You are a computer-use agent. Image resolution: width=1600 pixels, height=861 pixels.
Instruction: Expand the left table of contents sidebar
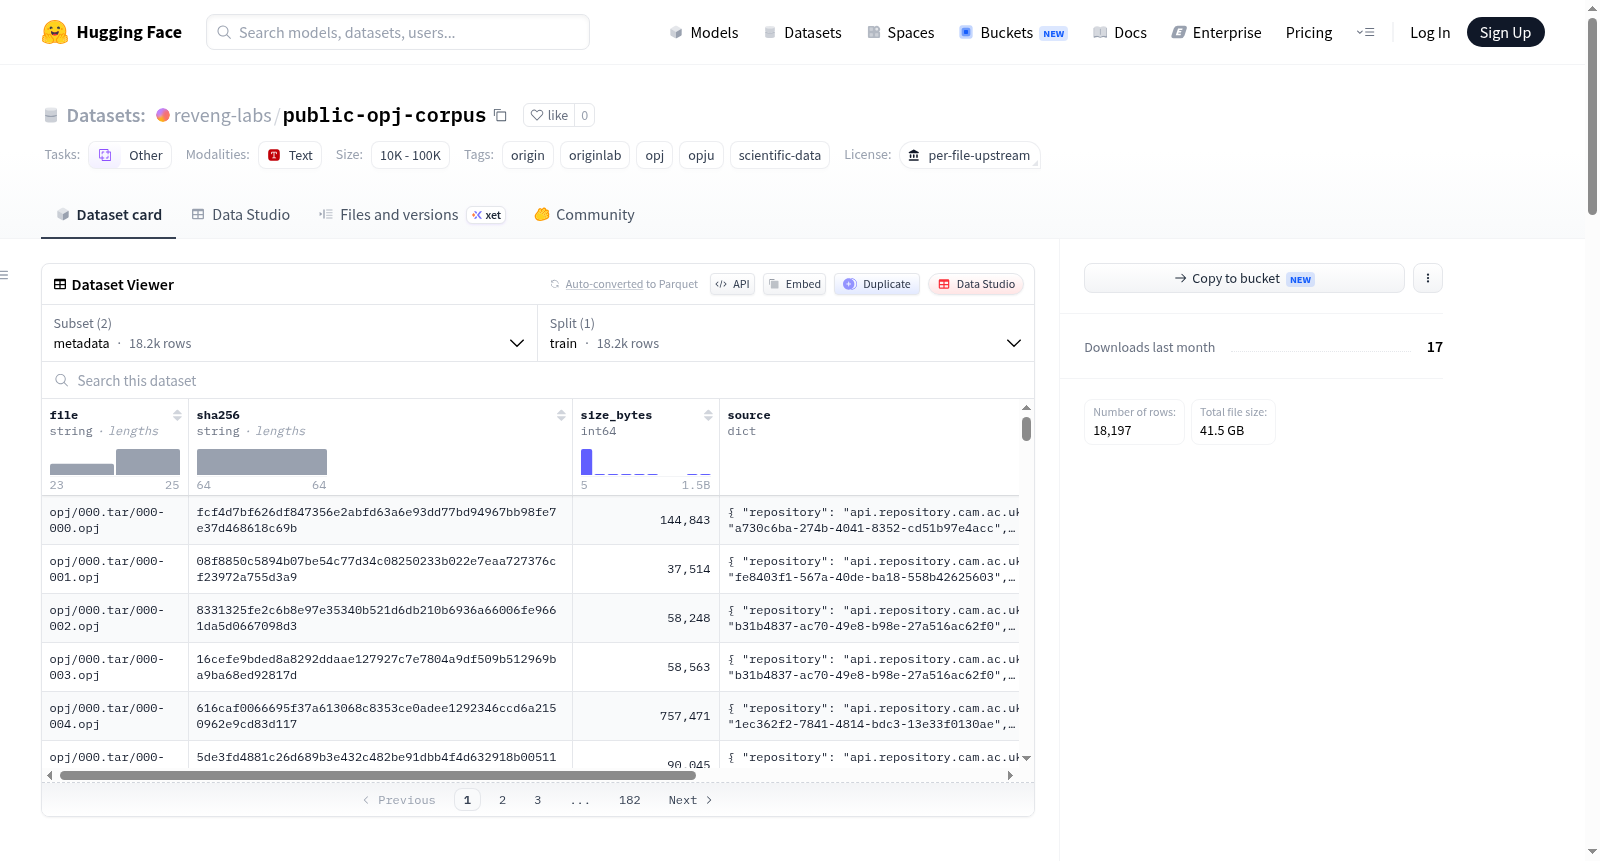[x=5, y=275]
